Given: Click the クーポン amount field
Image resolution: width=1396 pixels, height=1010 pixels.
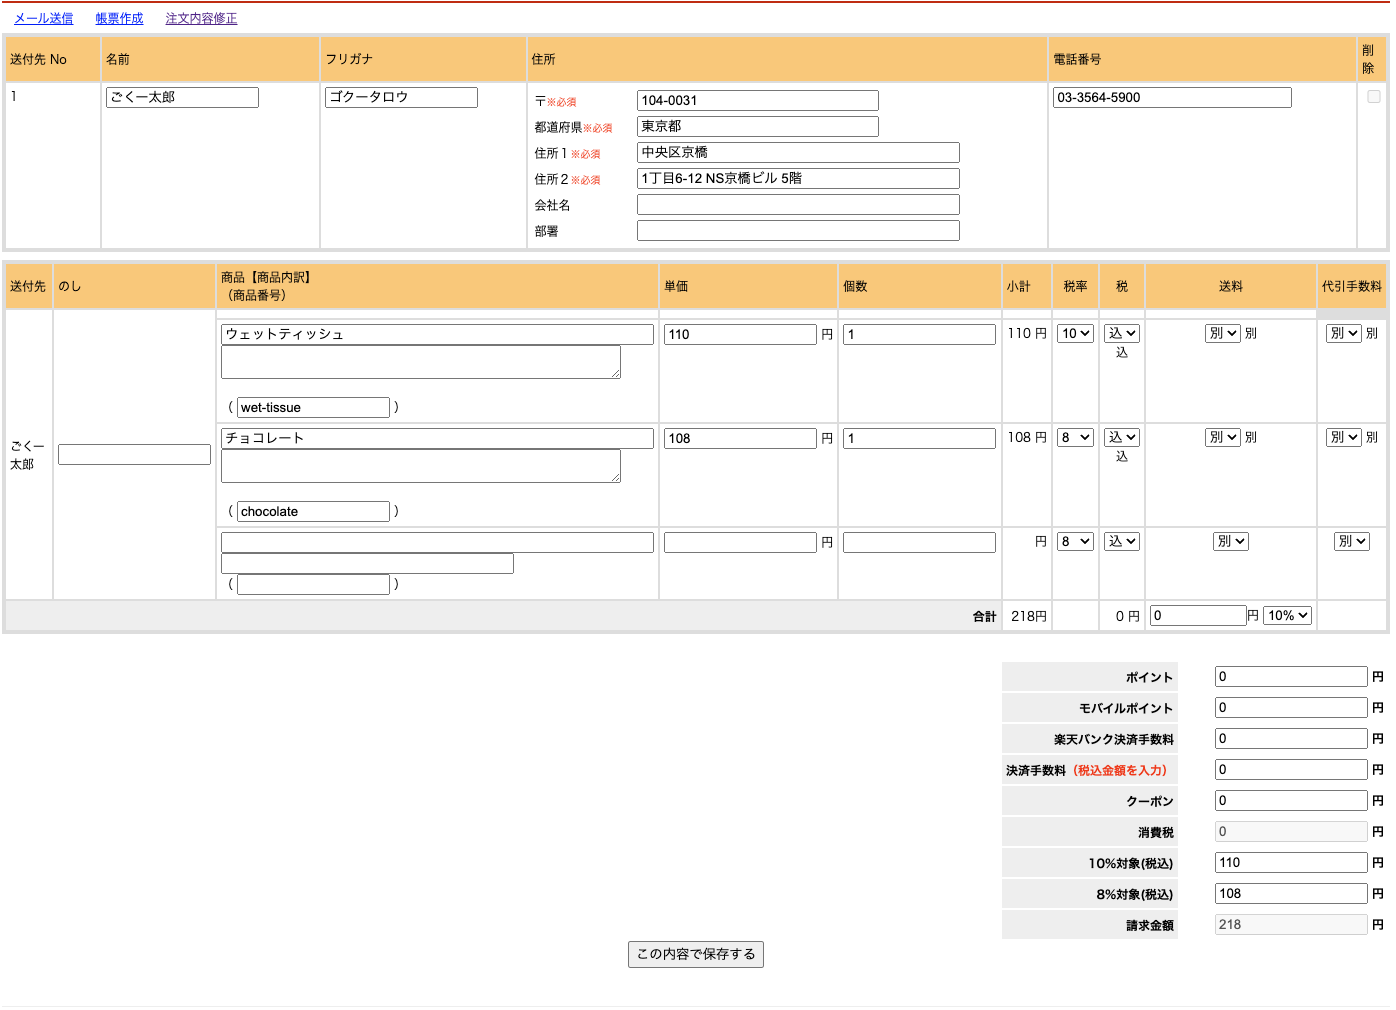Looking at the screenshot, I should tap(1290, 800).
